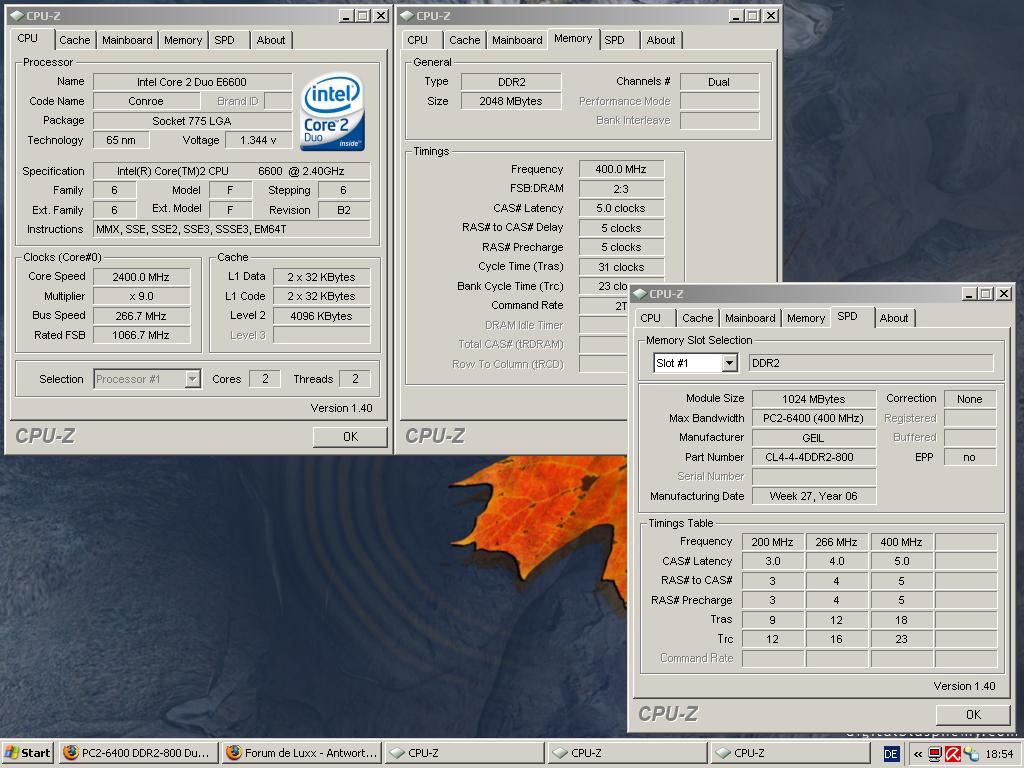Open the Processor #1 selection dropdown

tap(192, 379)
